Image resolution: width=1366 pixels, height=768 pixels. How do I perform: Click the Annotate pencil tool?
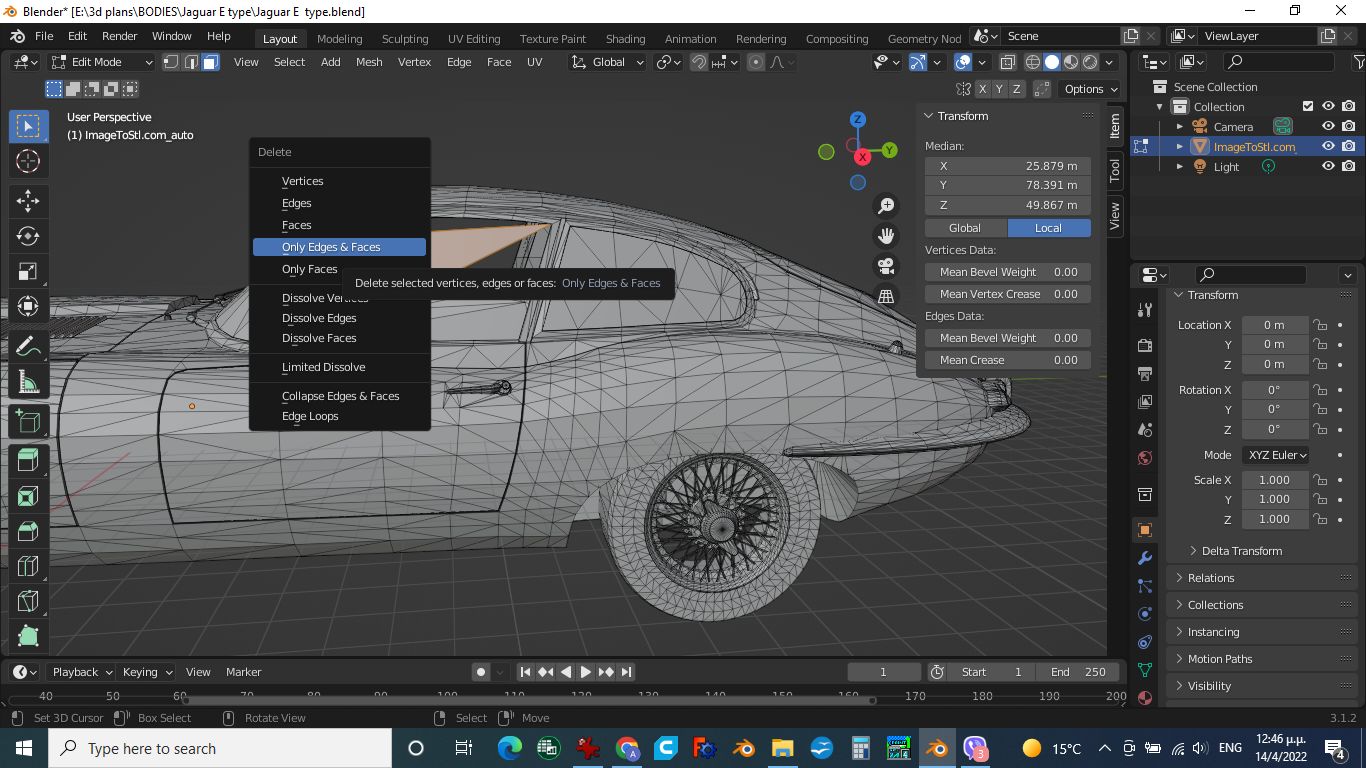pos(28,347)
